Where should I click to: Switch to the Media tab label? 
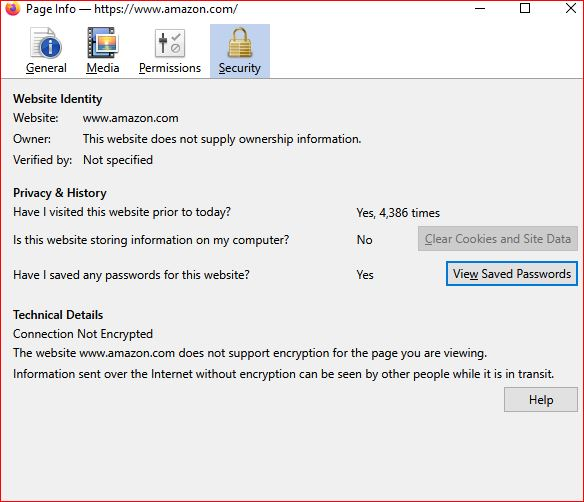click(103, 68)
